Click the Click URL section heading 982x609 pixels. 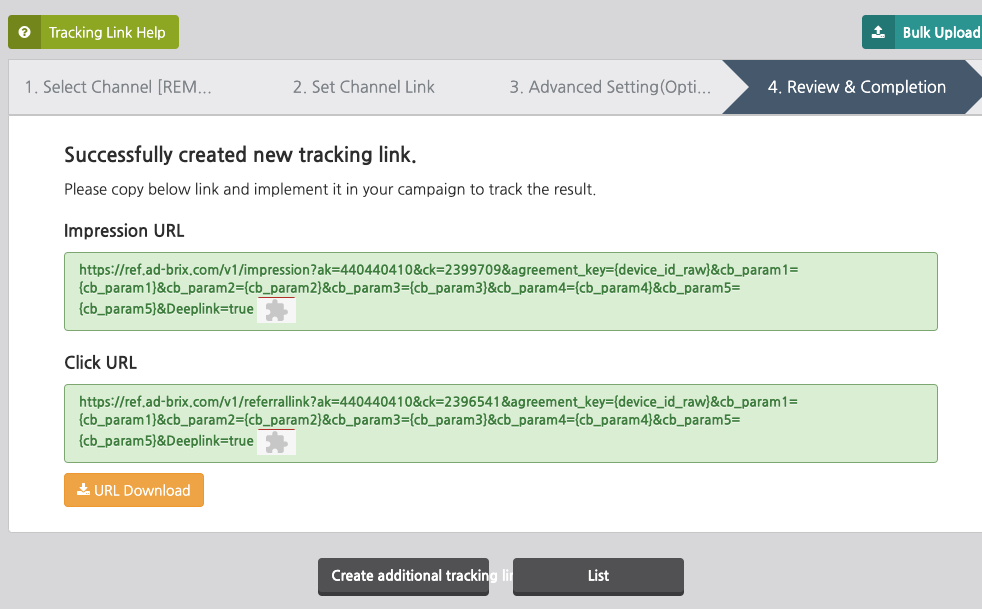(100, 362)
